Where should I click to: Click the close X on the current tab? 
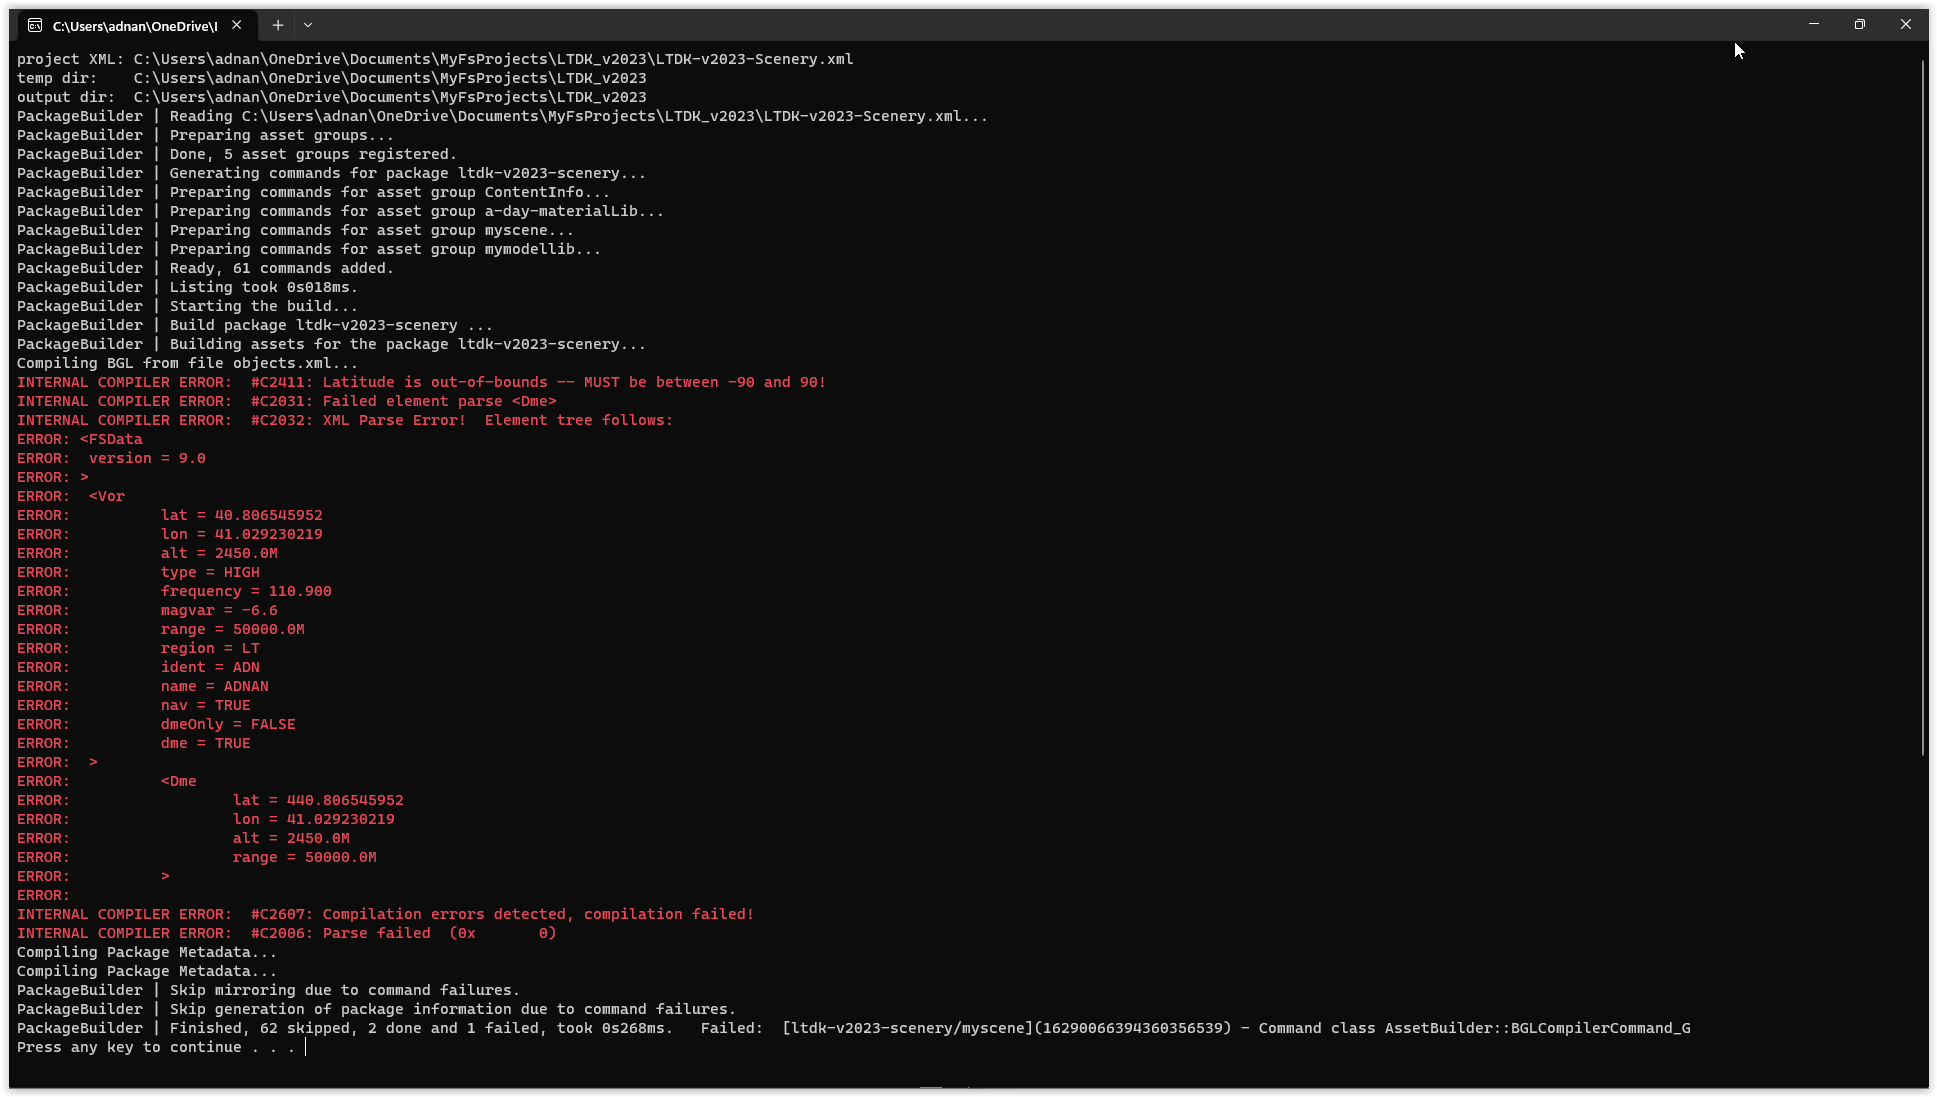pyautogui.click(x=236, y=25)
